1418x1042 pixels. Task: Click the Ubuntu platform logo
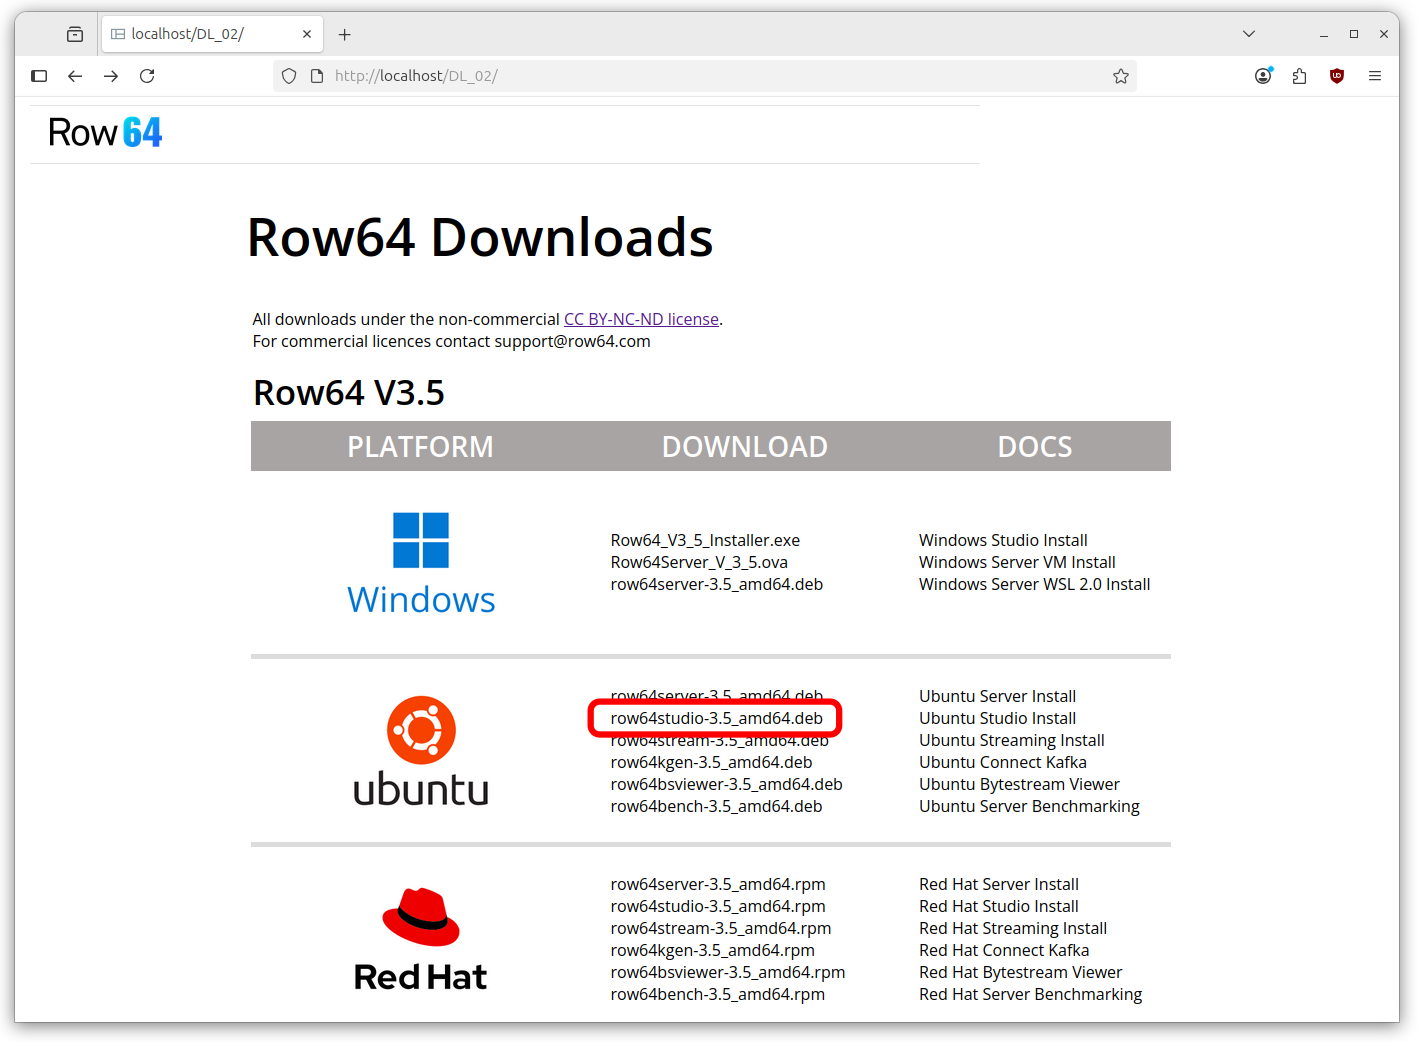tap(421, 751)
